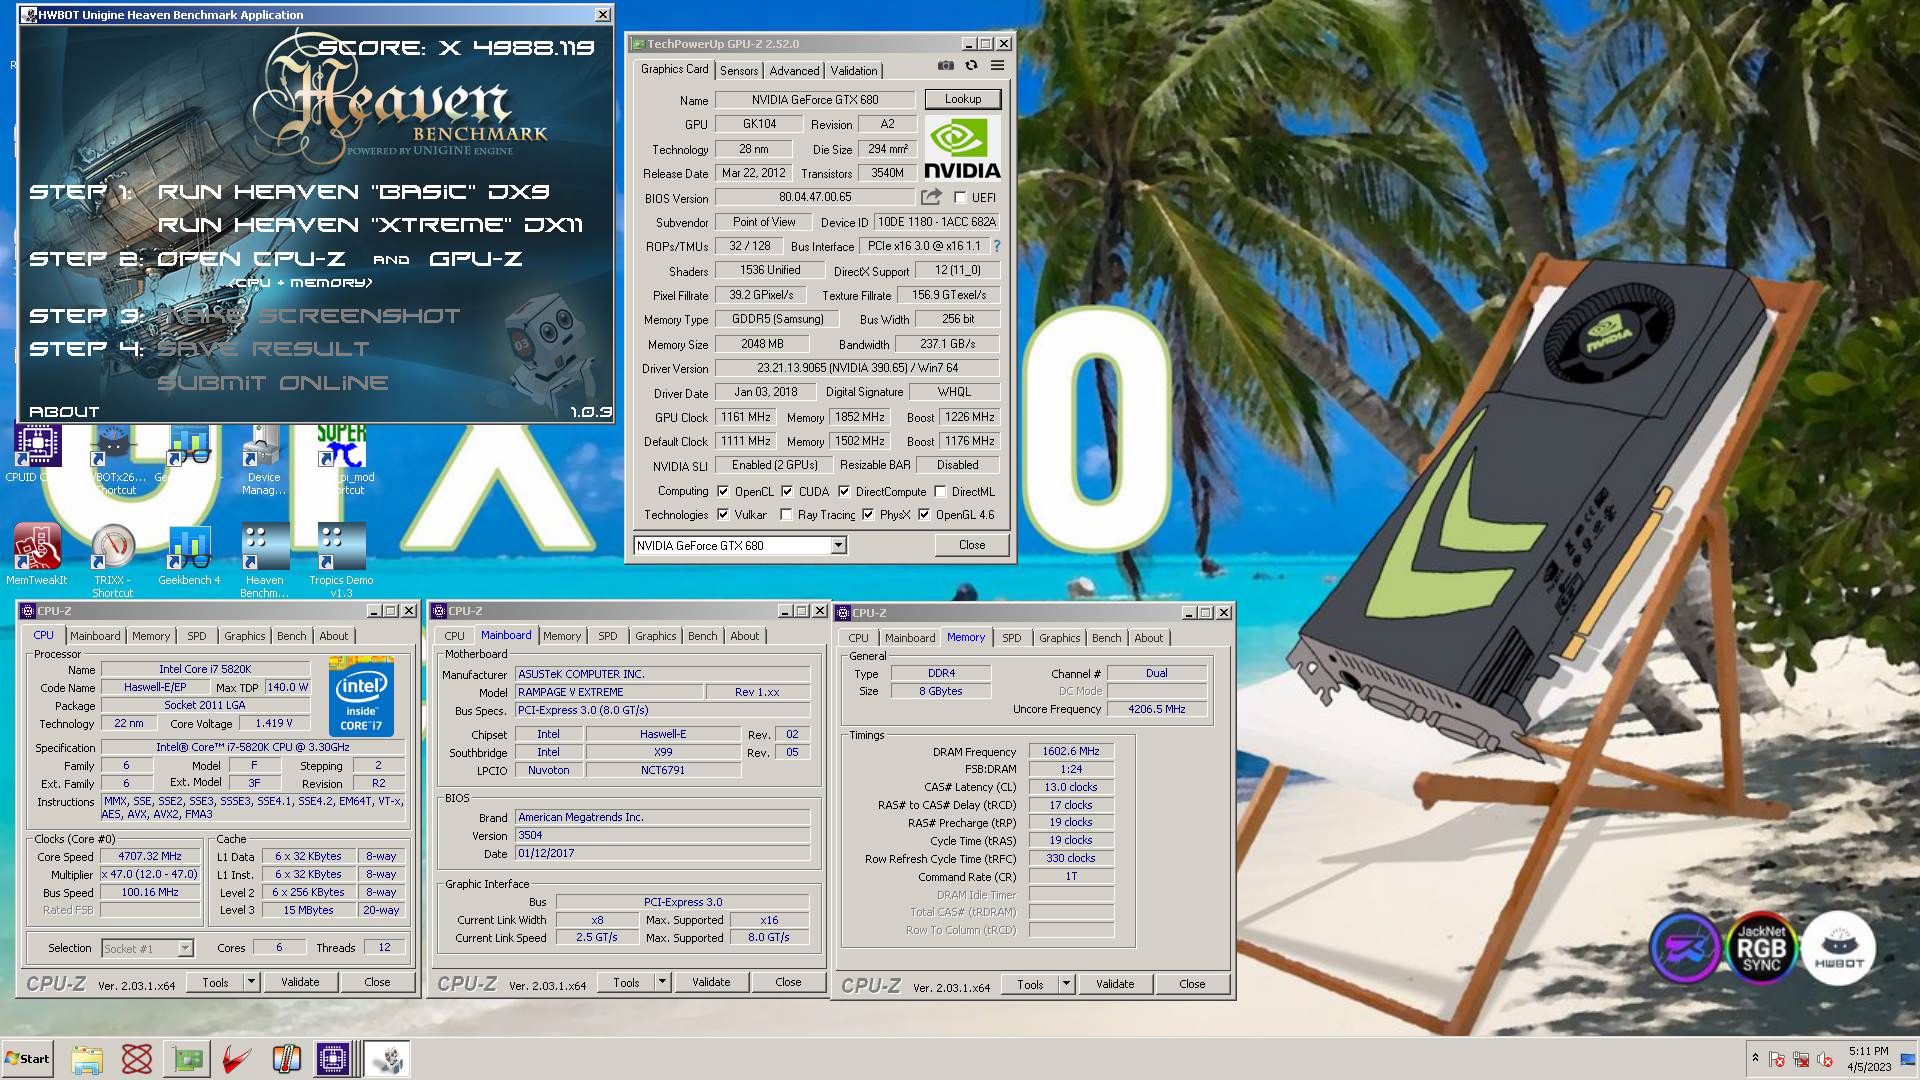Switch to the purple CPU-Z taskbar button

point(333,1059)
